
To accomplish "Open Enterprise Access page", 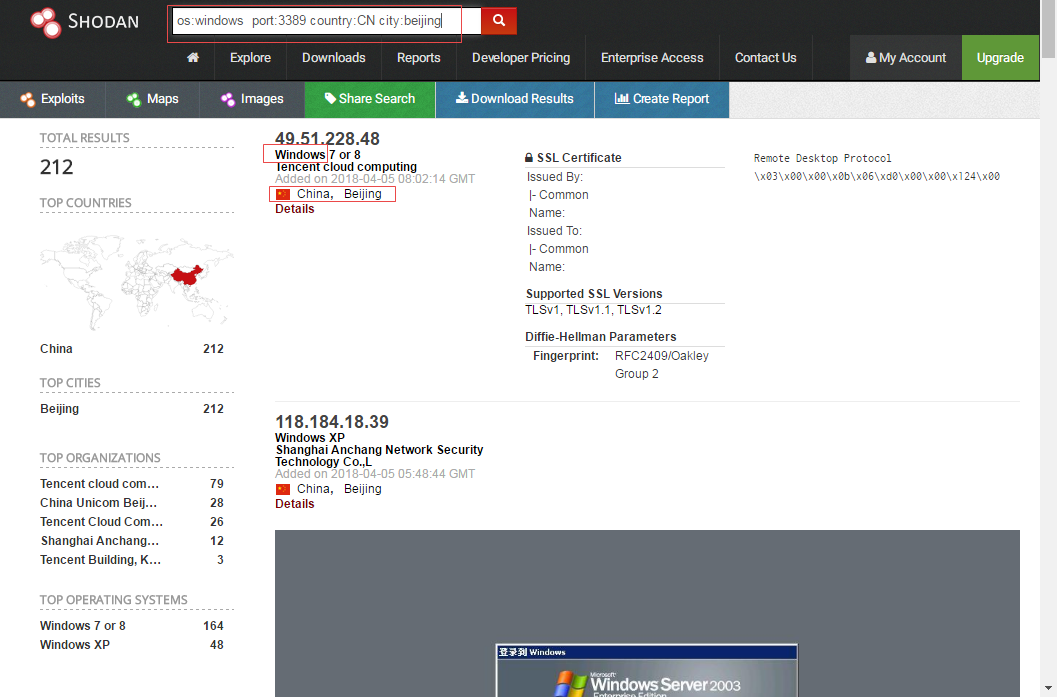I will (x=652, y=58).
